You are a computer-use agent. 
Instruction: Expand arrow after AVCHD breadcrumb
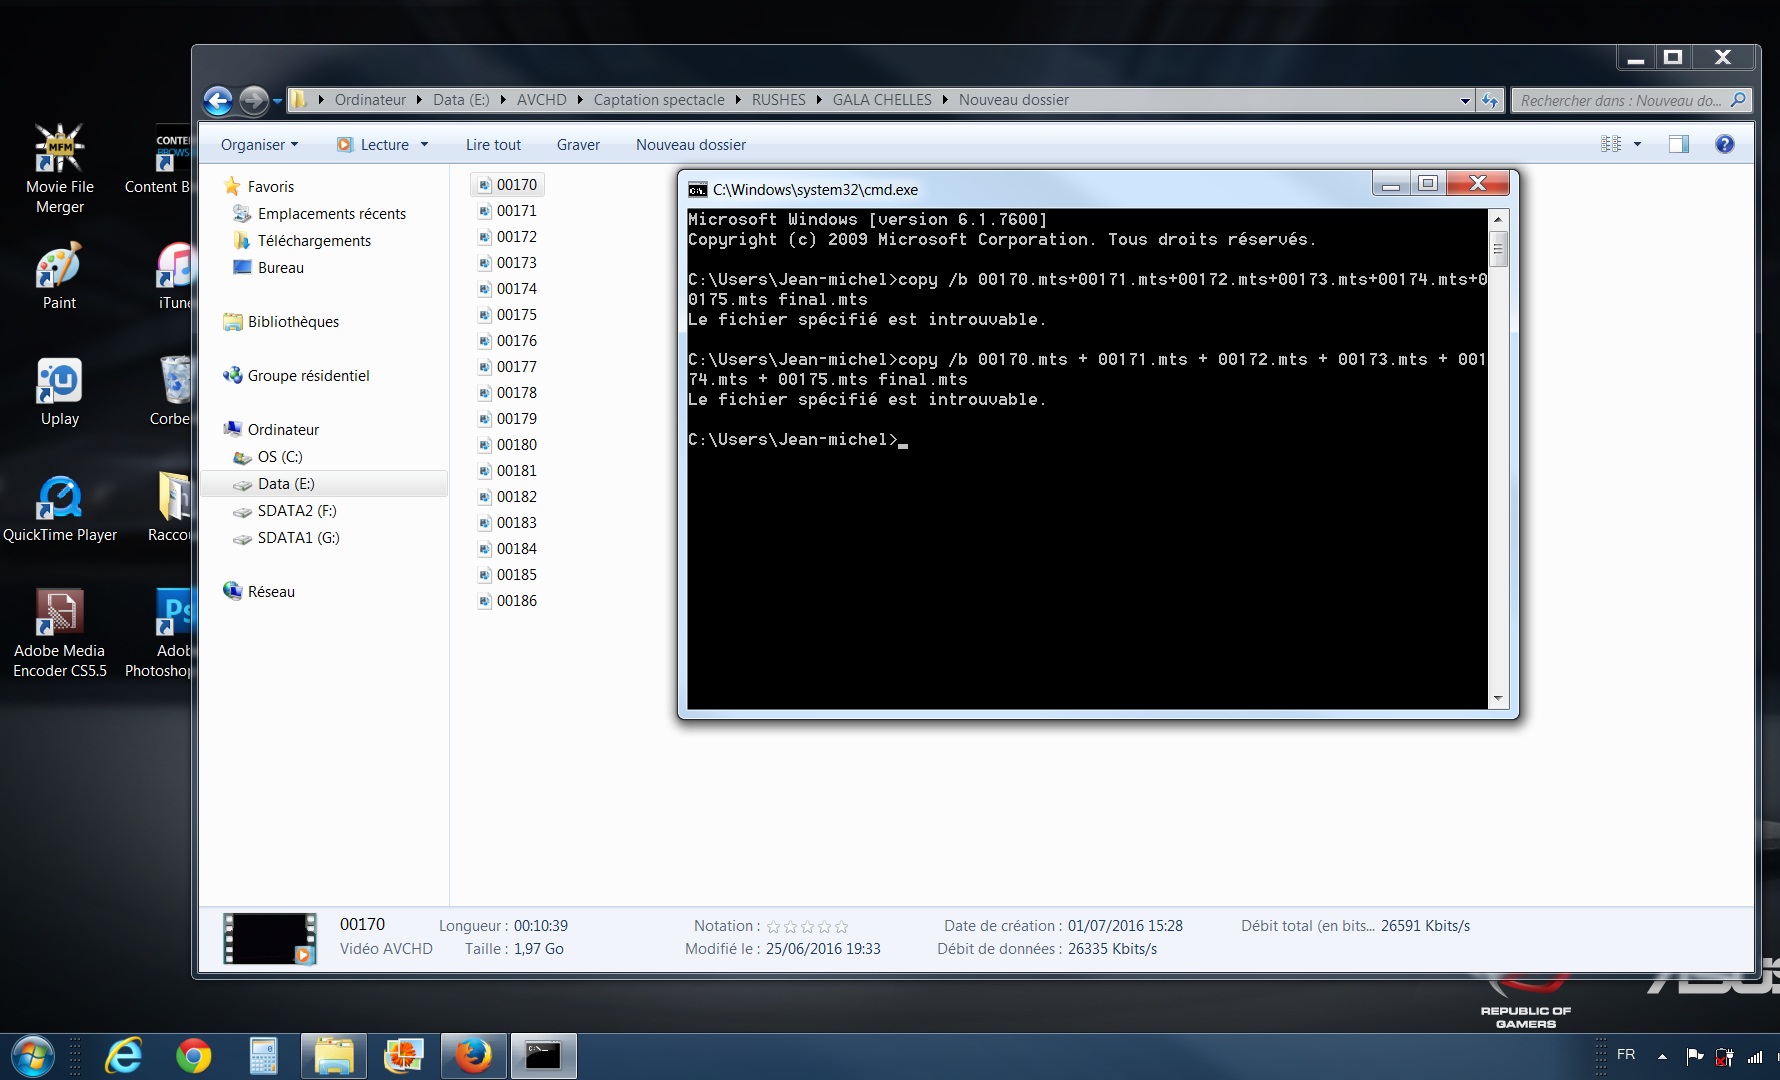click(580, 100)
